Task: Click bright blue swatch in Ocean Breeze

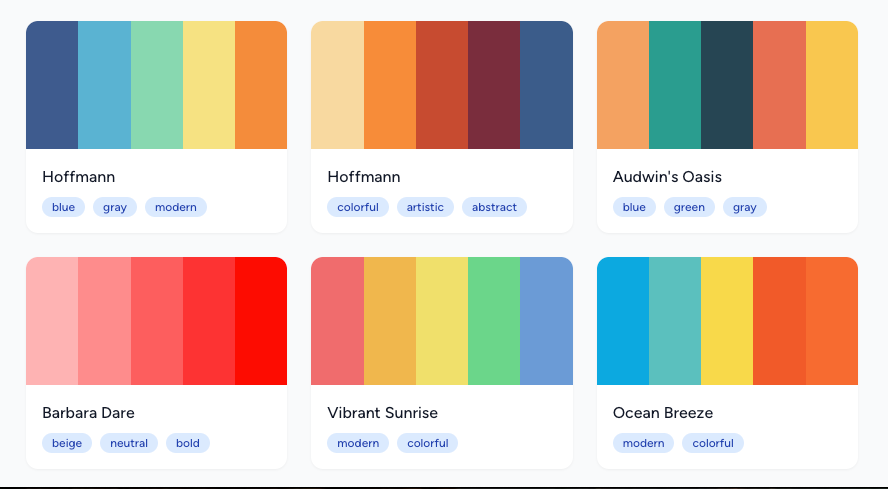Action: [623, 321]
